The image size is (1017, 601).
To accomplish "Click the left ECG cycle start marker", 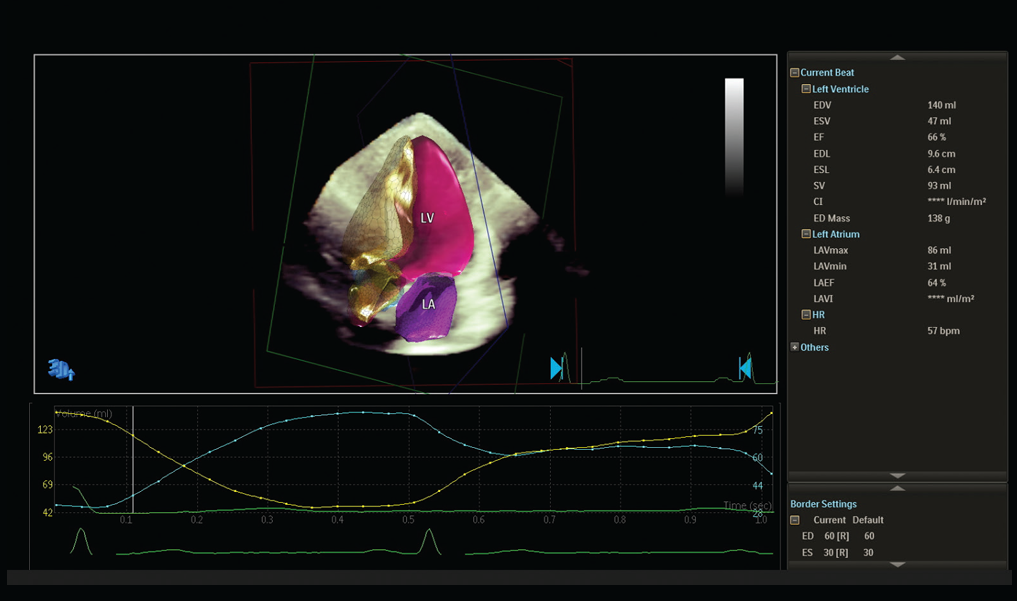I will [556, 369].
